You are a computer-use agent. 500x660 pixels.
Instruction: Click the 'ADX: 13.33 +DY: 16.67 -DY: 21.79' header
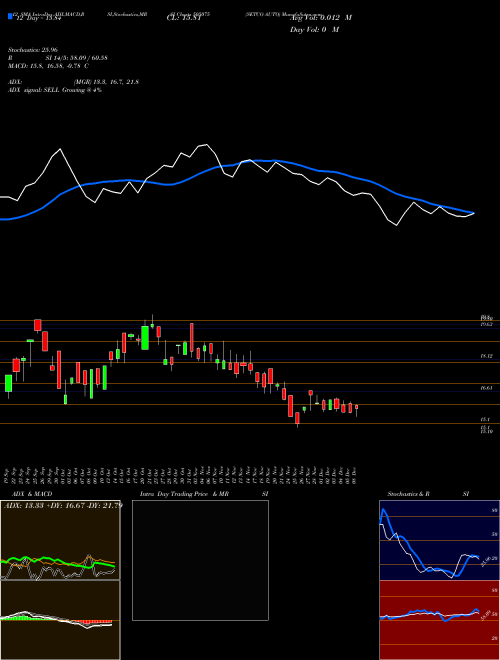pyautogui.click(x=63, y=505)
